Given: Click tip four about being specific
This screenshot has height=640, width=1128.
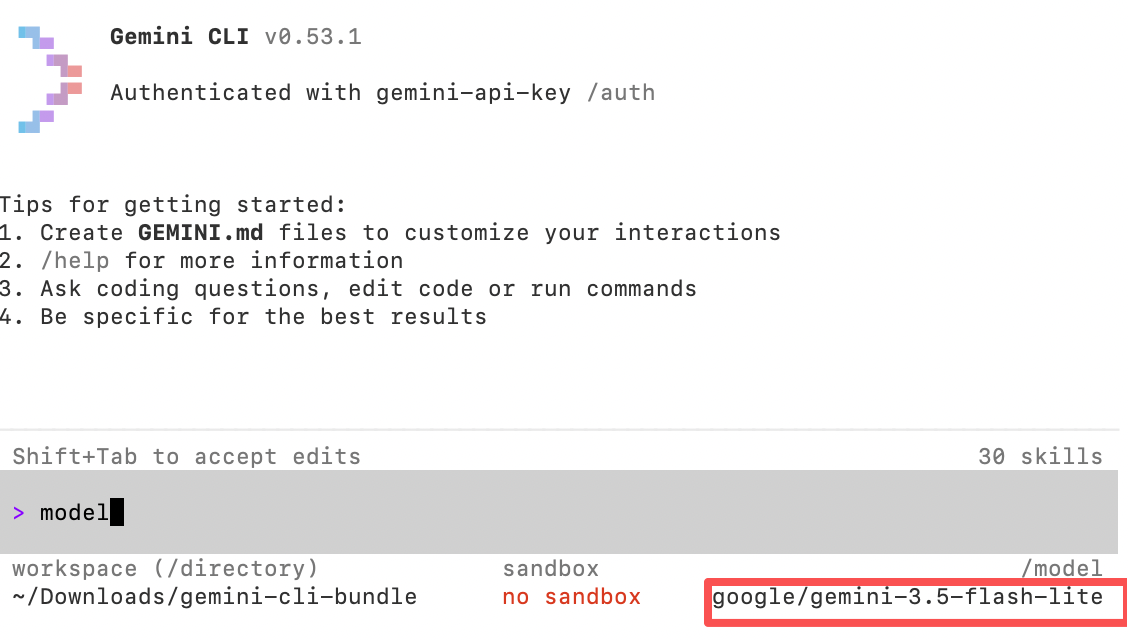Looking at the screenshot, I should pyautogui.click(x=243, y=317).
